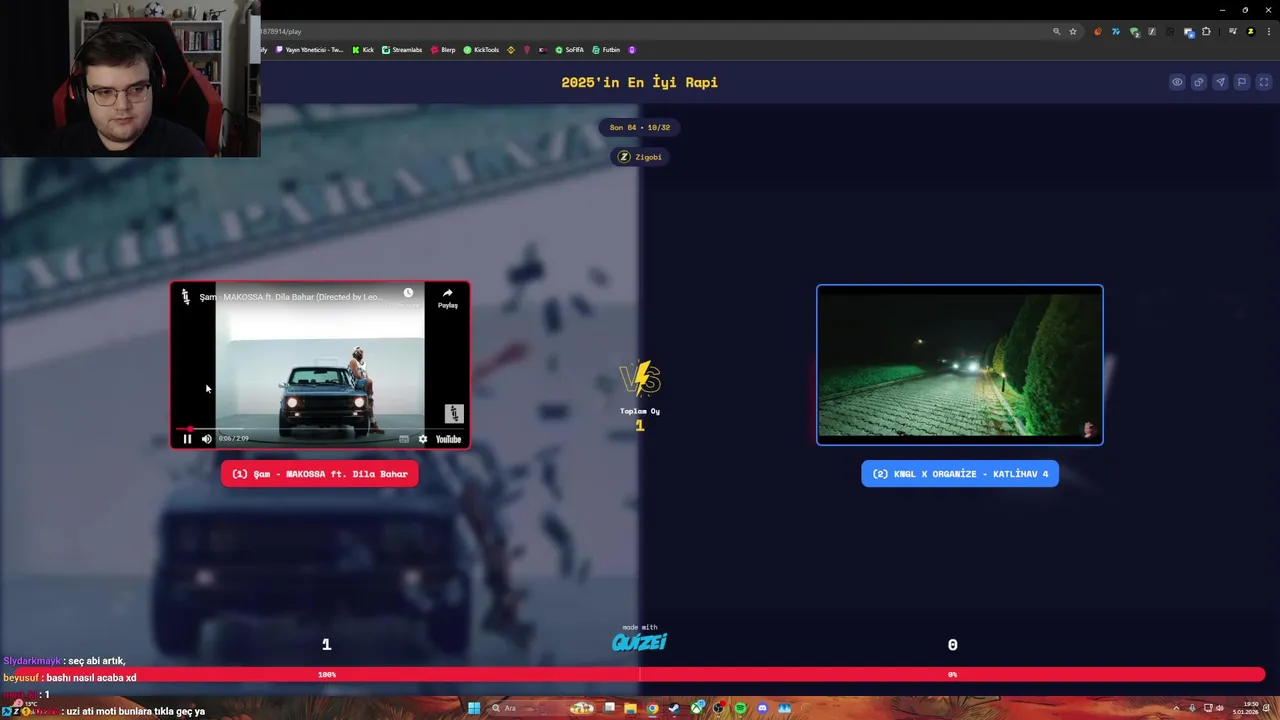Click the flag report icon

[1242, 82]
